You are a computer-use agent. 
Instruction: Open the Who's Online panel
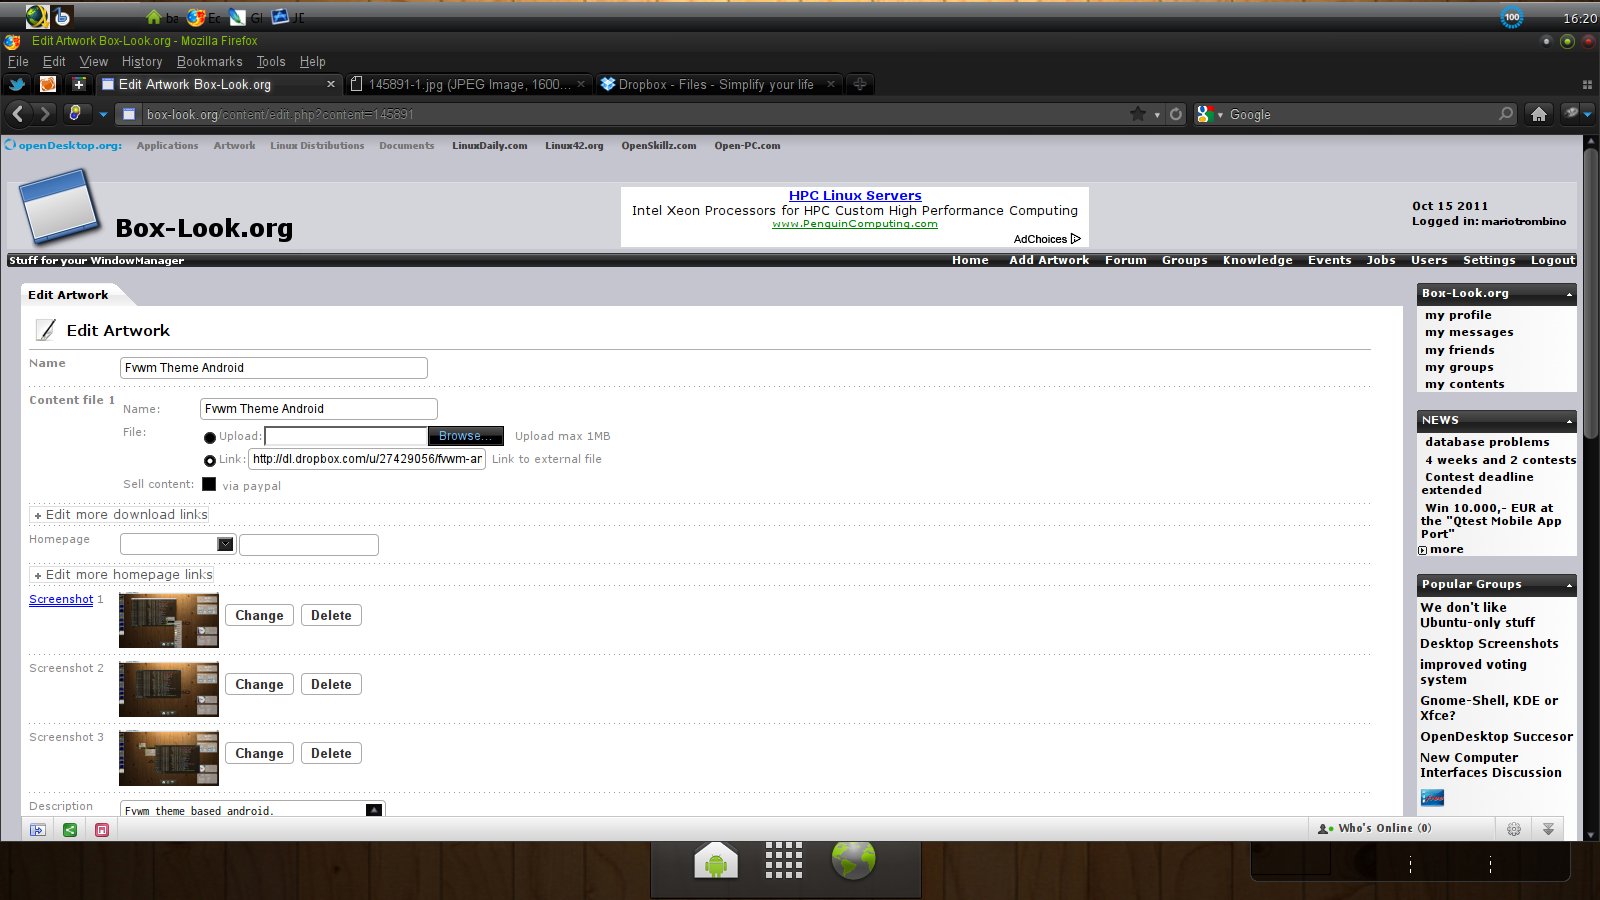[1375, 828]
